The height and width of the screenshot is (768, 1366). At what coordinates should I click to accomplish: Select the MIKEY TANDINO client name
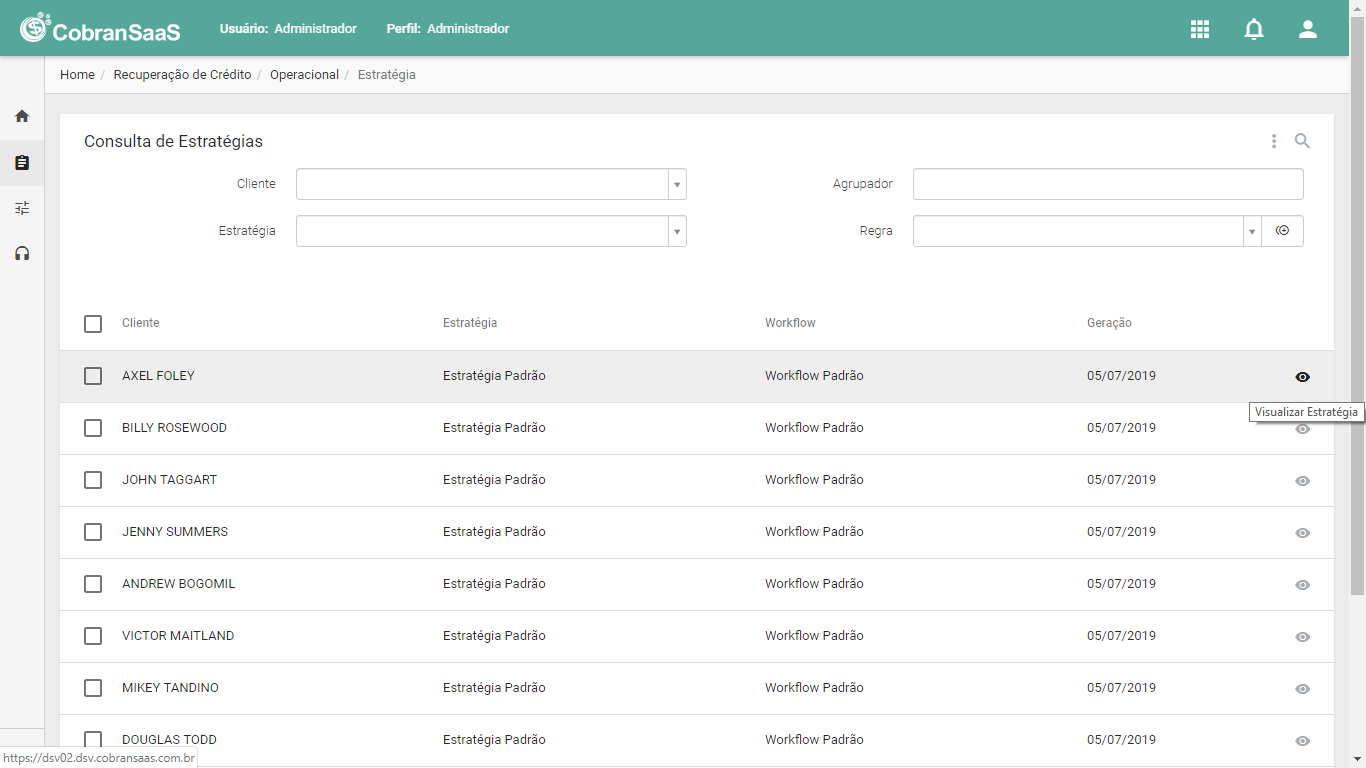coord(170,688)
